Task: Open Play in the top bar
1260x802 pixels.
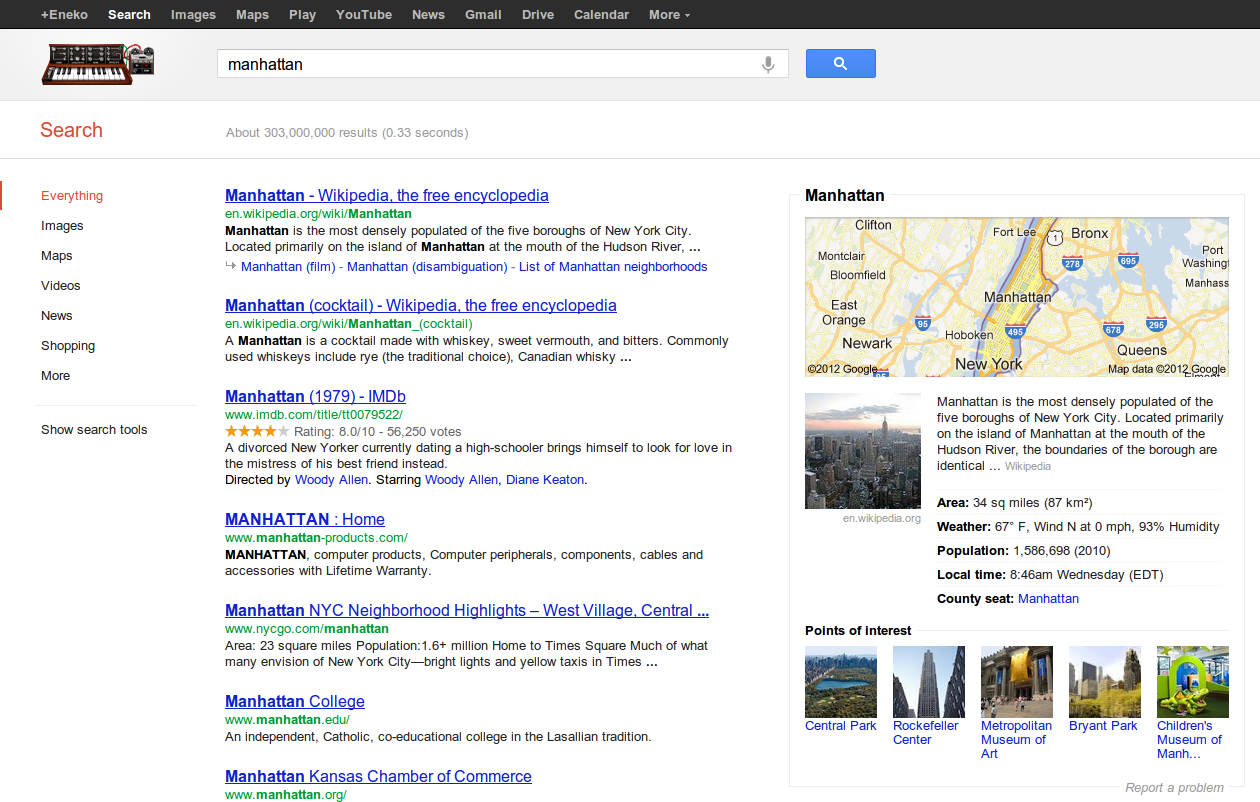Action: click(302, 14)
